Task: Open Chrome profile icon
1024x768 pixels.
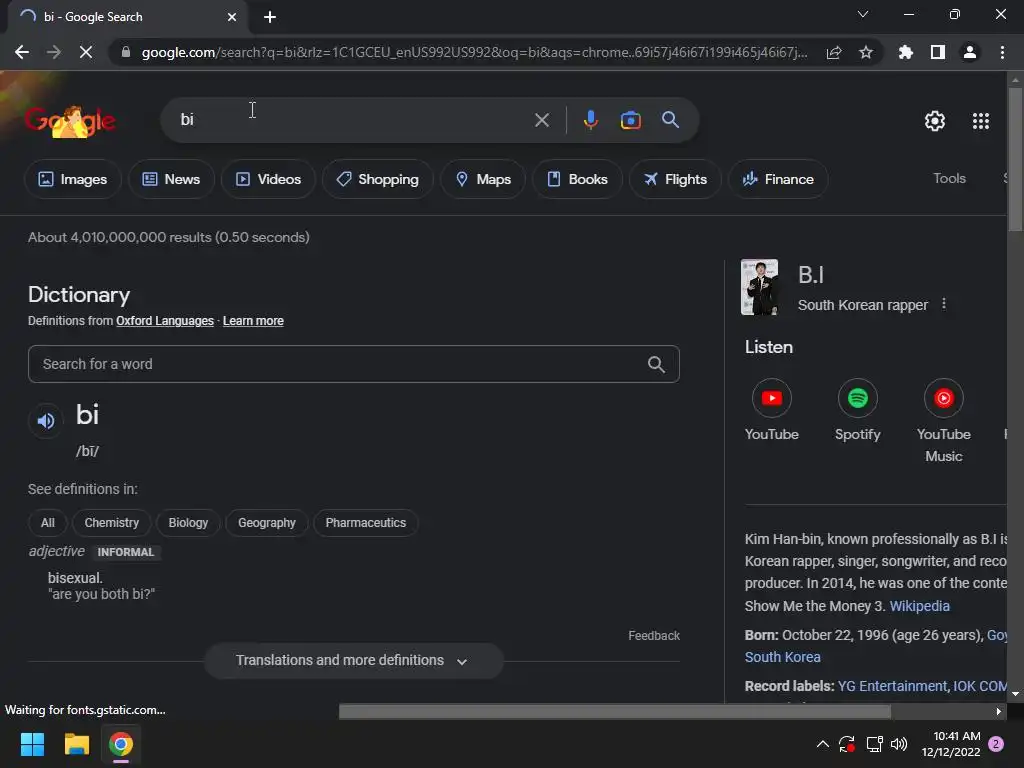Action: click(970, 52)
